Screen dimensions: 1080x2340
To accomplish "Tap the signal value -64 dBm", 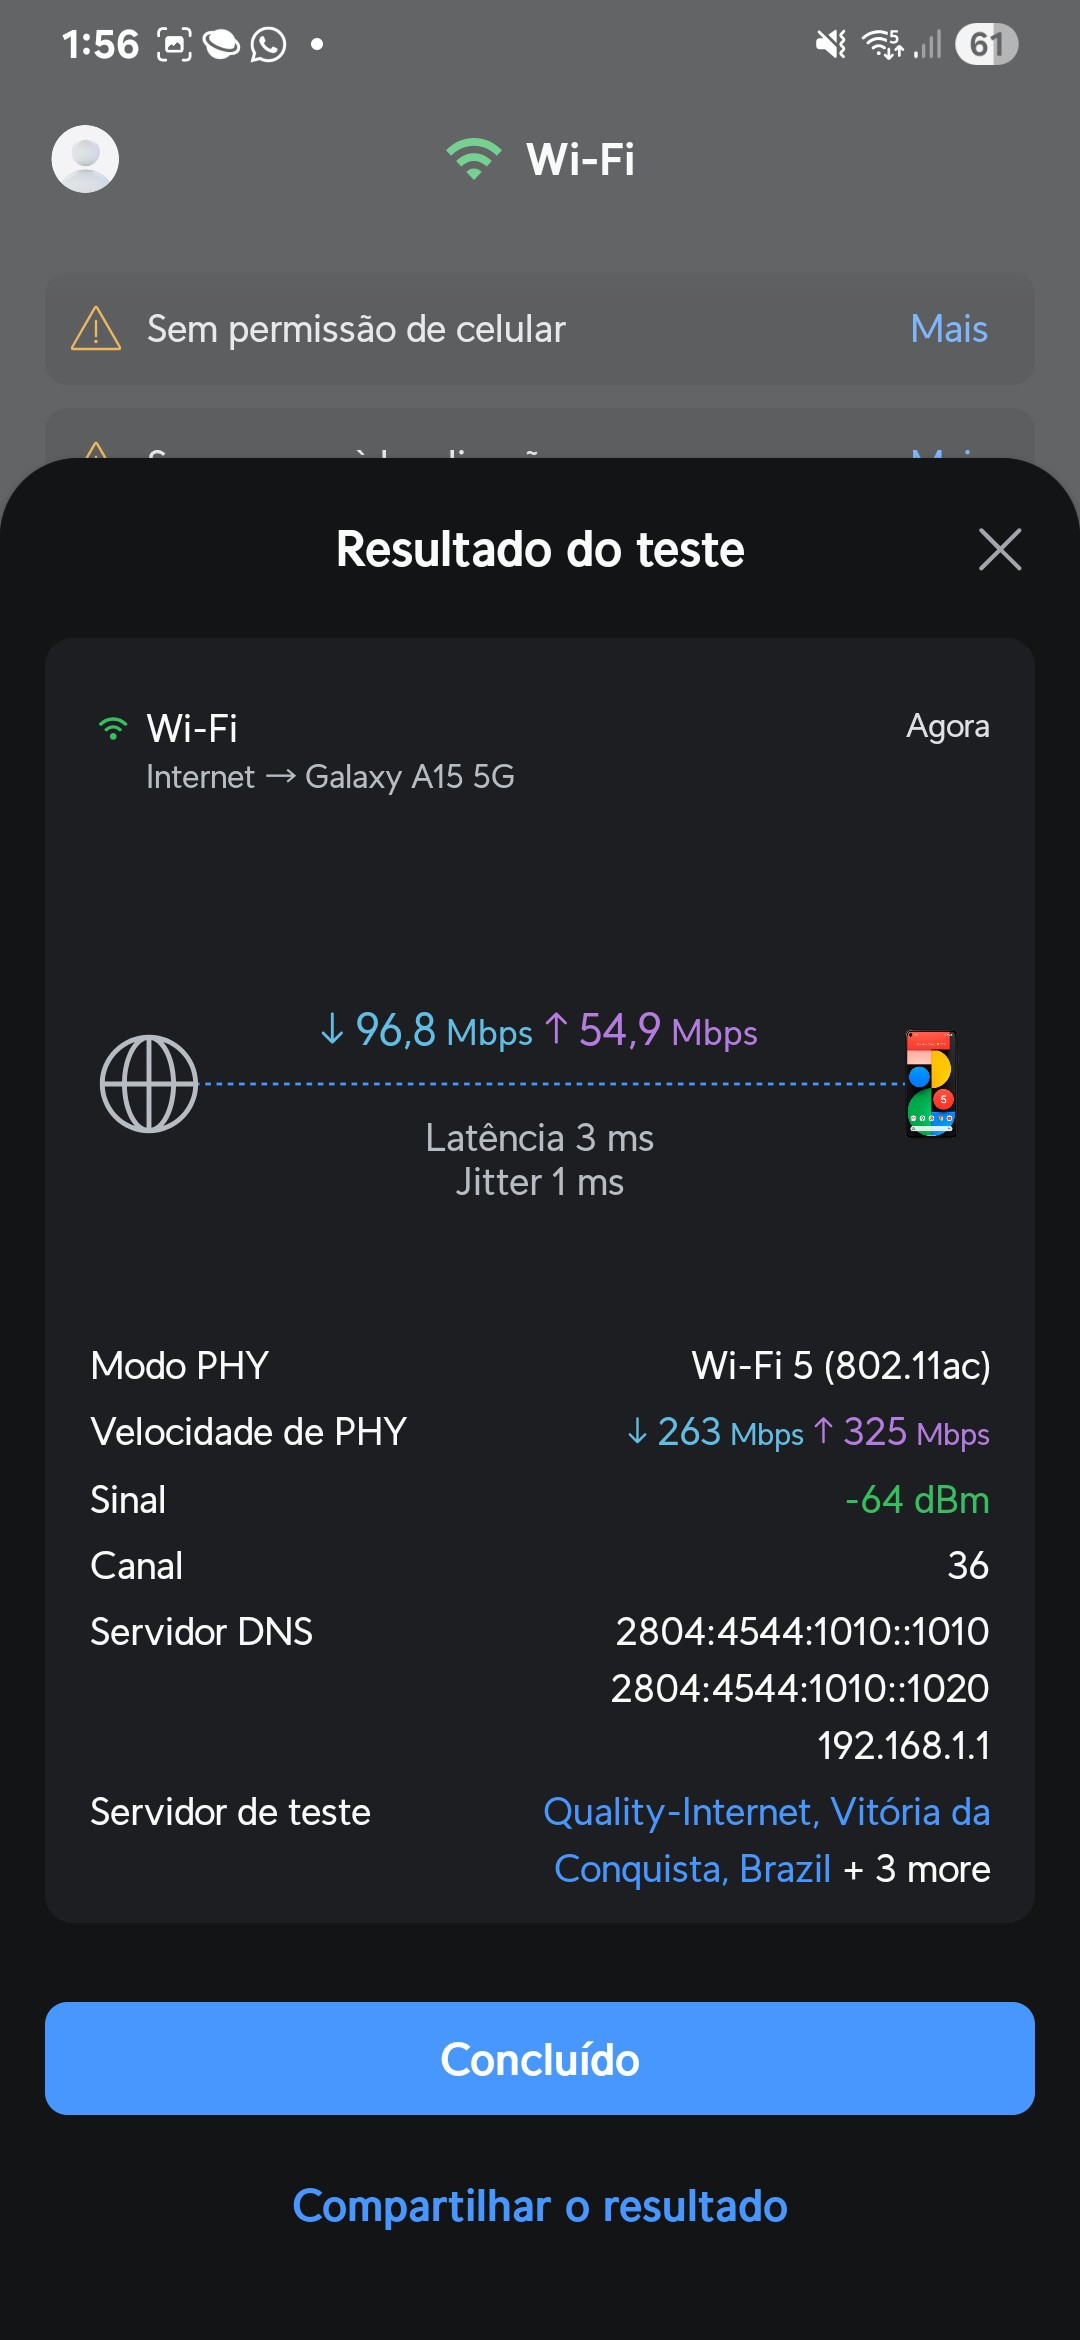I will (917, 1500).
